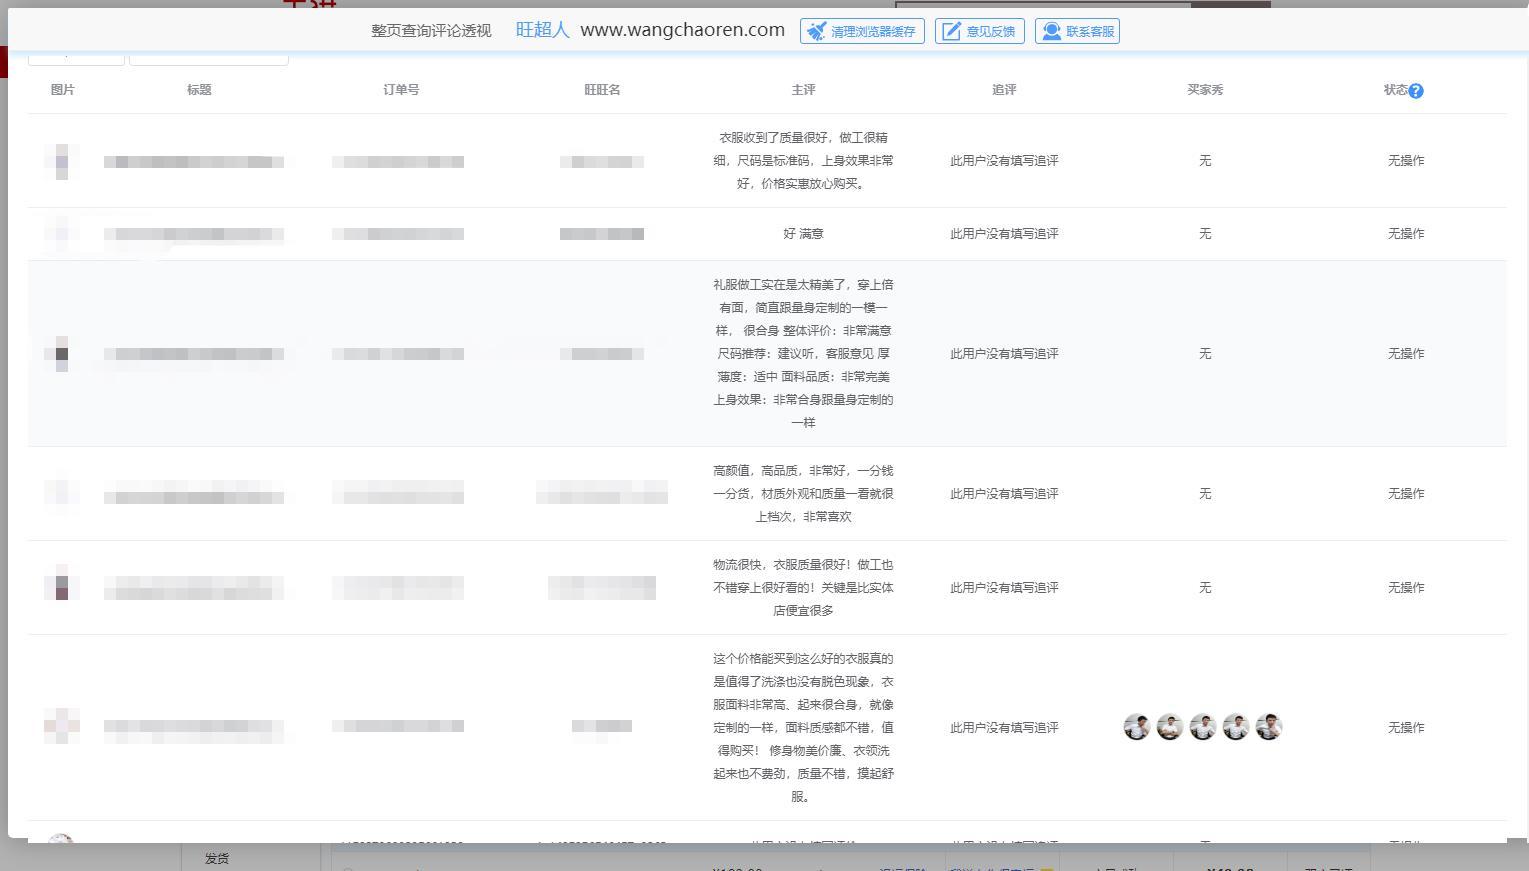
Task: Click product image in 物流很快 review row
Action: coord(62,582)
